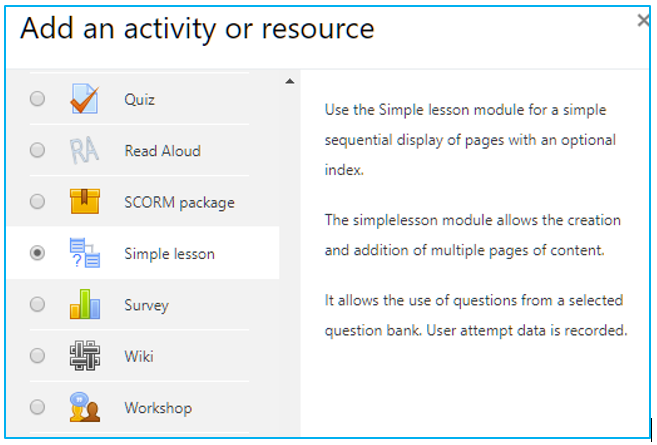This screenshot has height=445, width=657.
Task: Click the Quiz checkmark icon
Action: [x=85, y=98]
